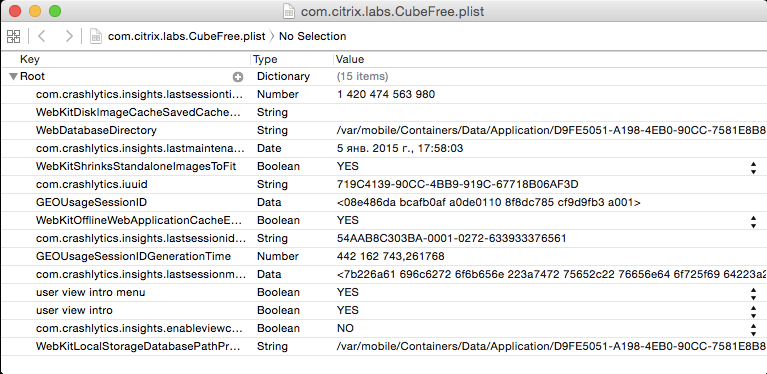Click Date type of lastmaintena… row
Image resolution: width=767 pixels, height=374 pixels.
(x=269, y=148)
